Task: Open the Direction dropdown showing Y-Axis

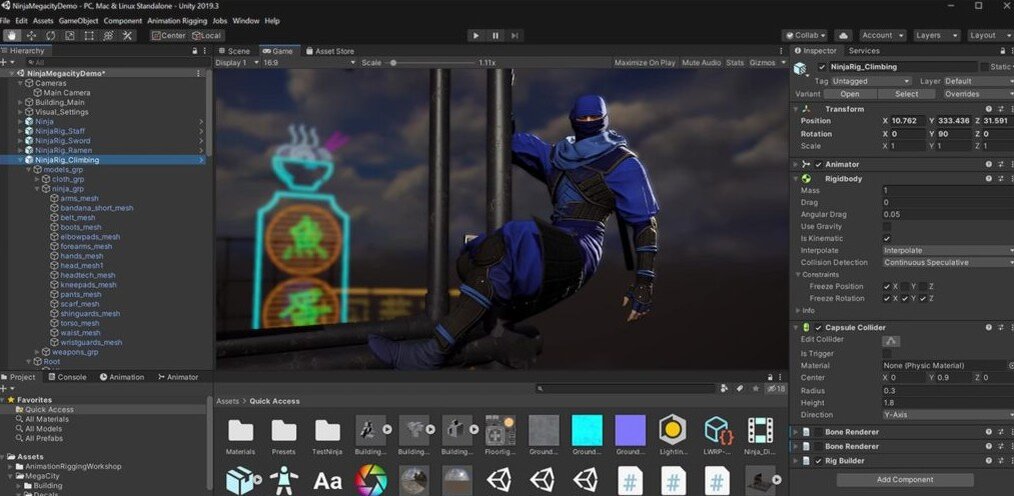Action: [x=947, y=415]
